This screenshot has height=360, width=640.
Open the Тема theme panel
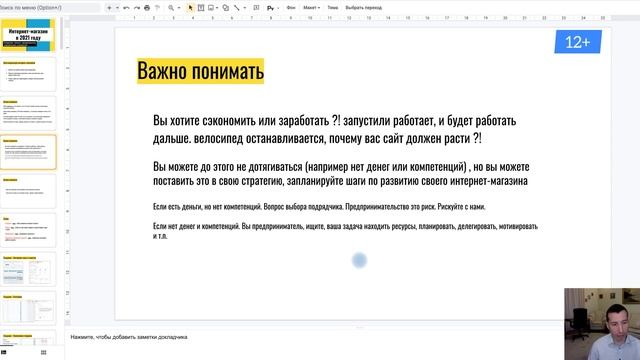tap(333, 8)
